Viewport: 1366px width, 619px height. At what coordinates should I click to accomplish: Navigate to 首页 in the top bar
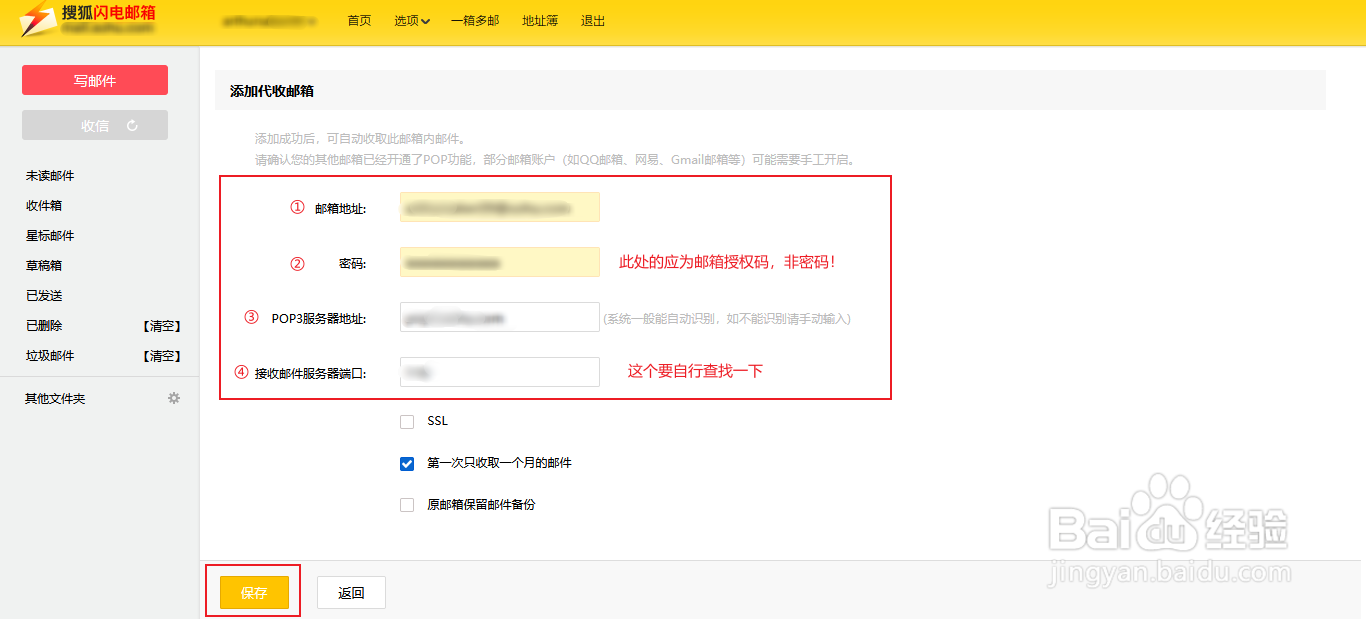tap(359, 20)
